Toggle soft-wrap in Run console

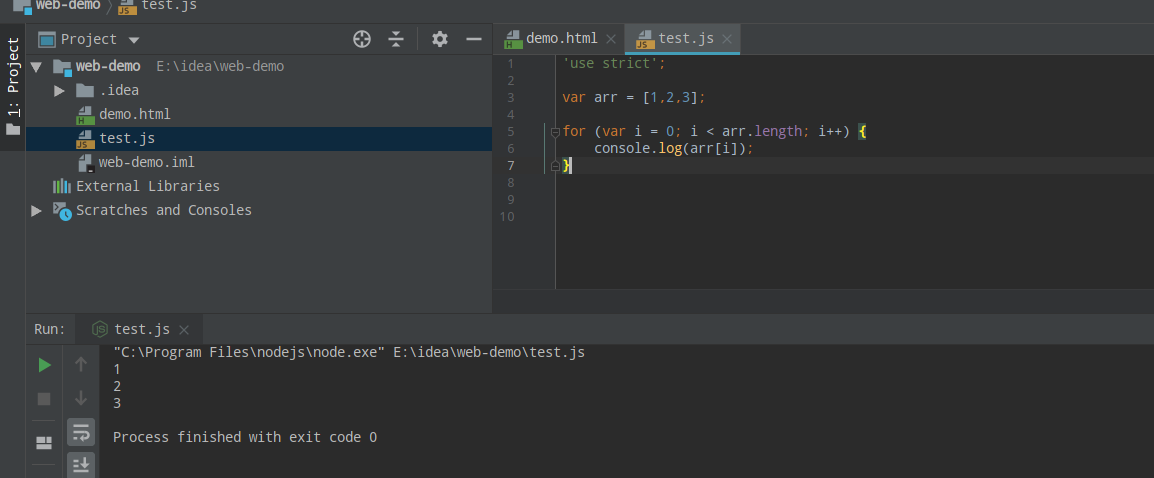[x=81, y=432]
